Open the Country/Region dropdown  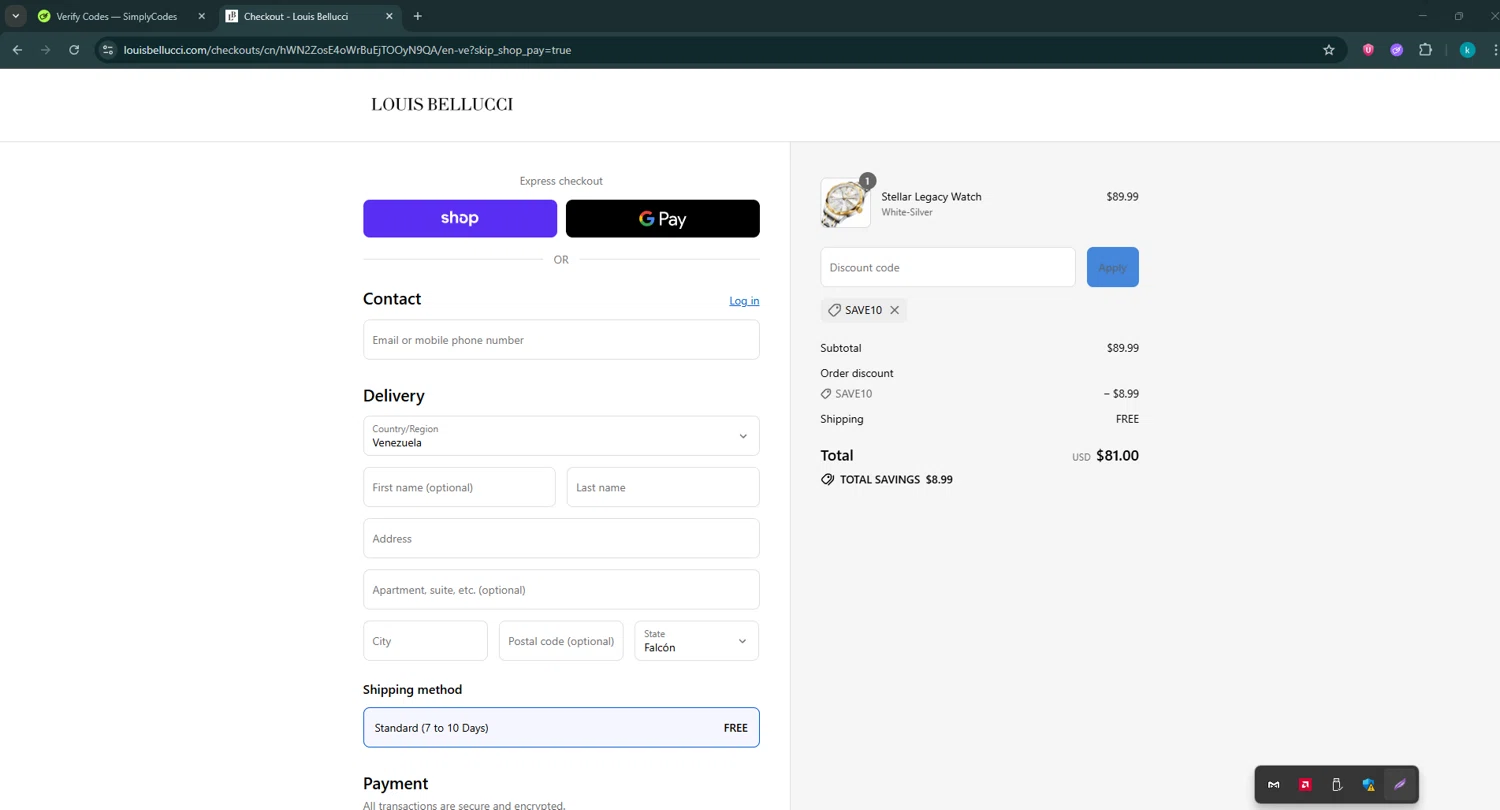coord(561,436)
